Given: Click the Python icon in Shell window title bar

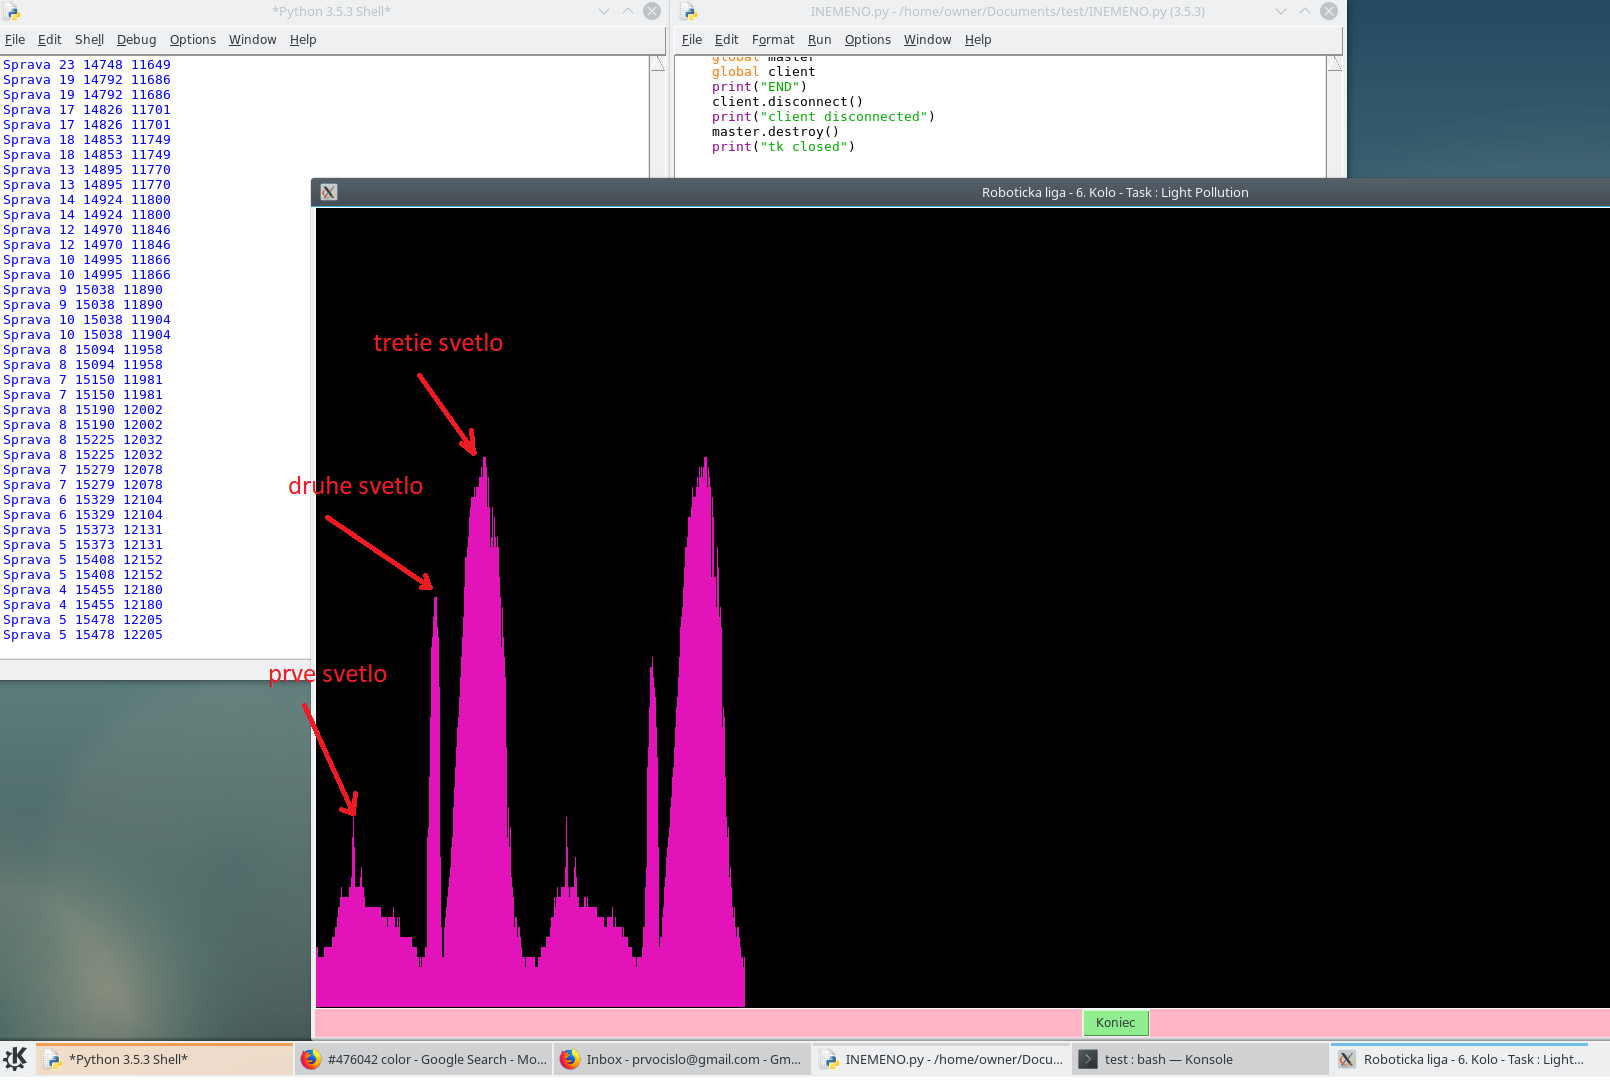Looking at the screenshot, I should [12, 12].
